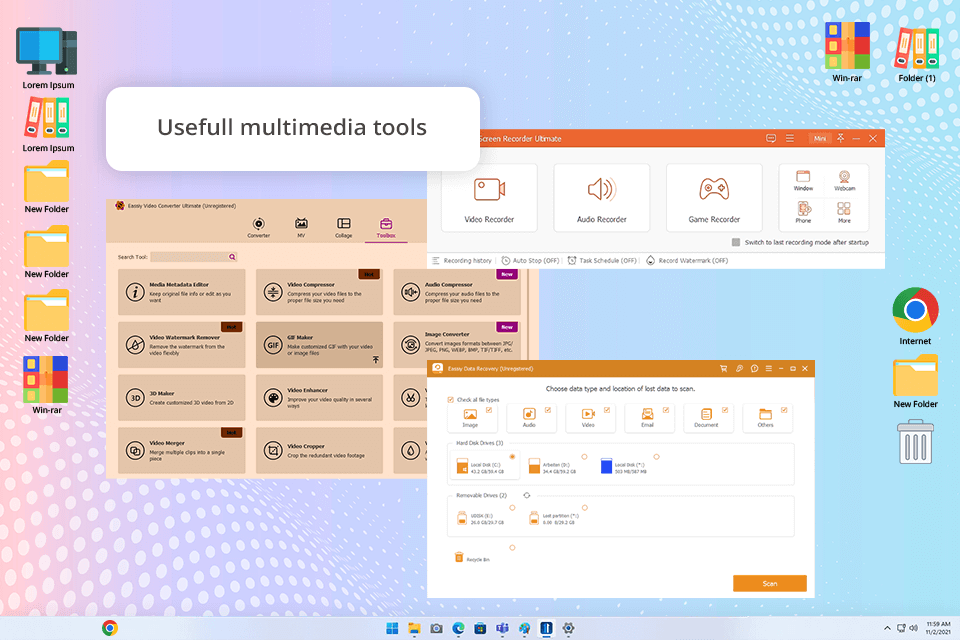Pin GIF Maker card to top

coord(375,360)
